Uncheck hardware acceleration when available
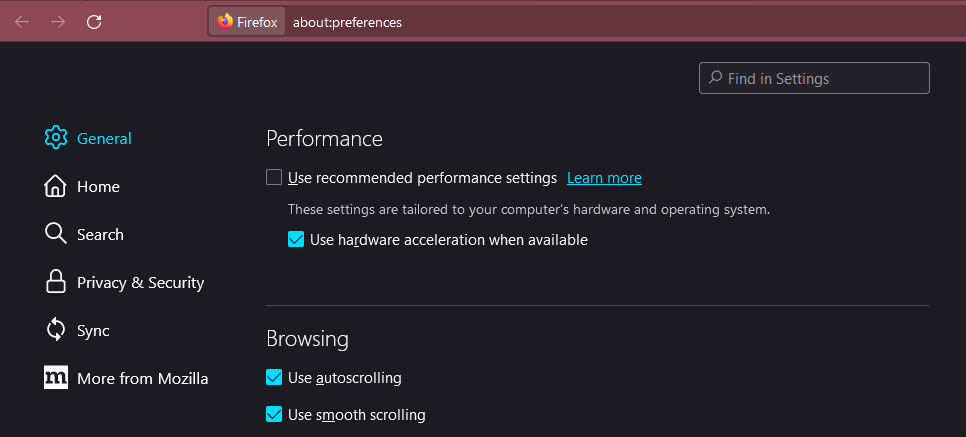Viewport: 966px width, 437px height. click(x=296, y=240)
